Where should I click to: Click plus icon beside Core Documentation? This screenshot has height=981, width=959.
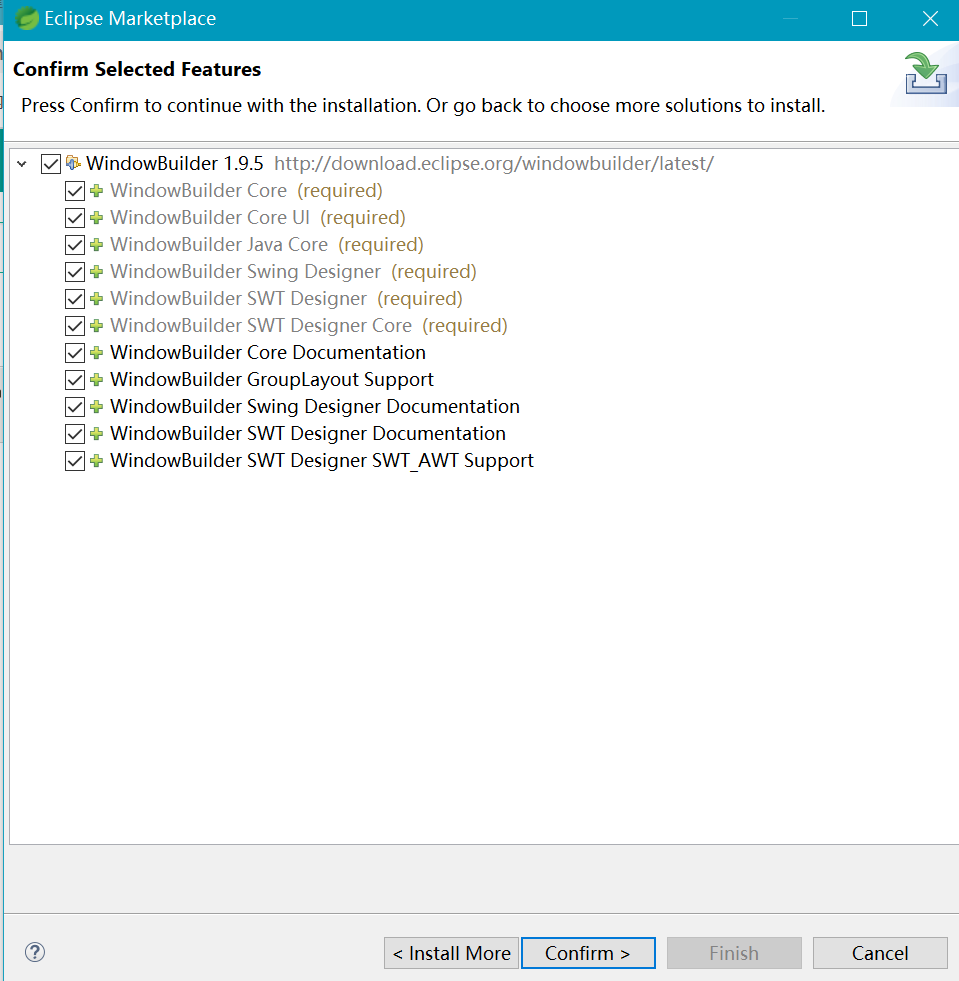pyautogui.click(x=96, y=353)
